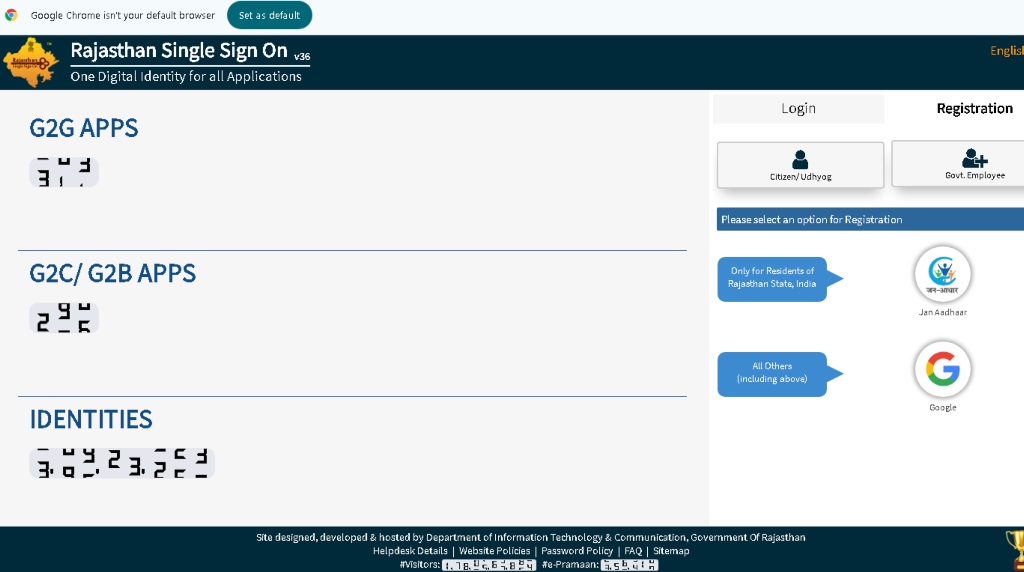The image size is (1024, 572).
Task: Click the Rajasthan SSO logo emblem
Action: tap(31, 62)
